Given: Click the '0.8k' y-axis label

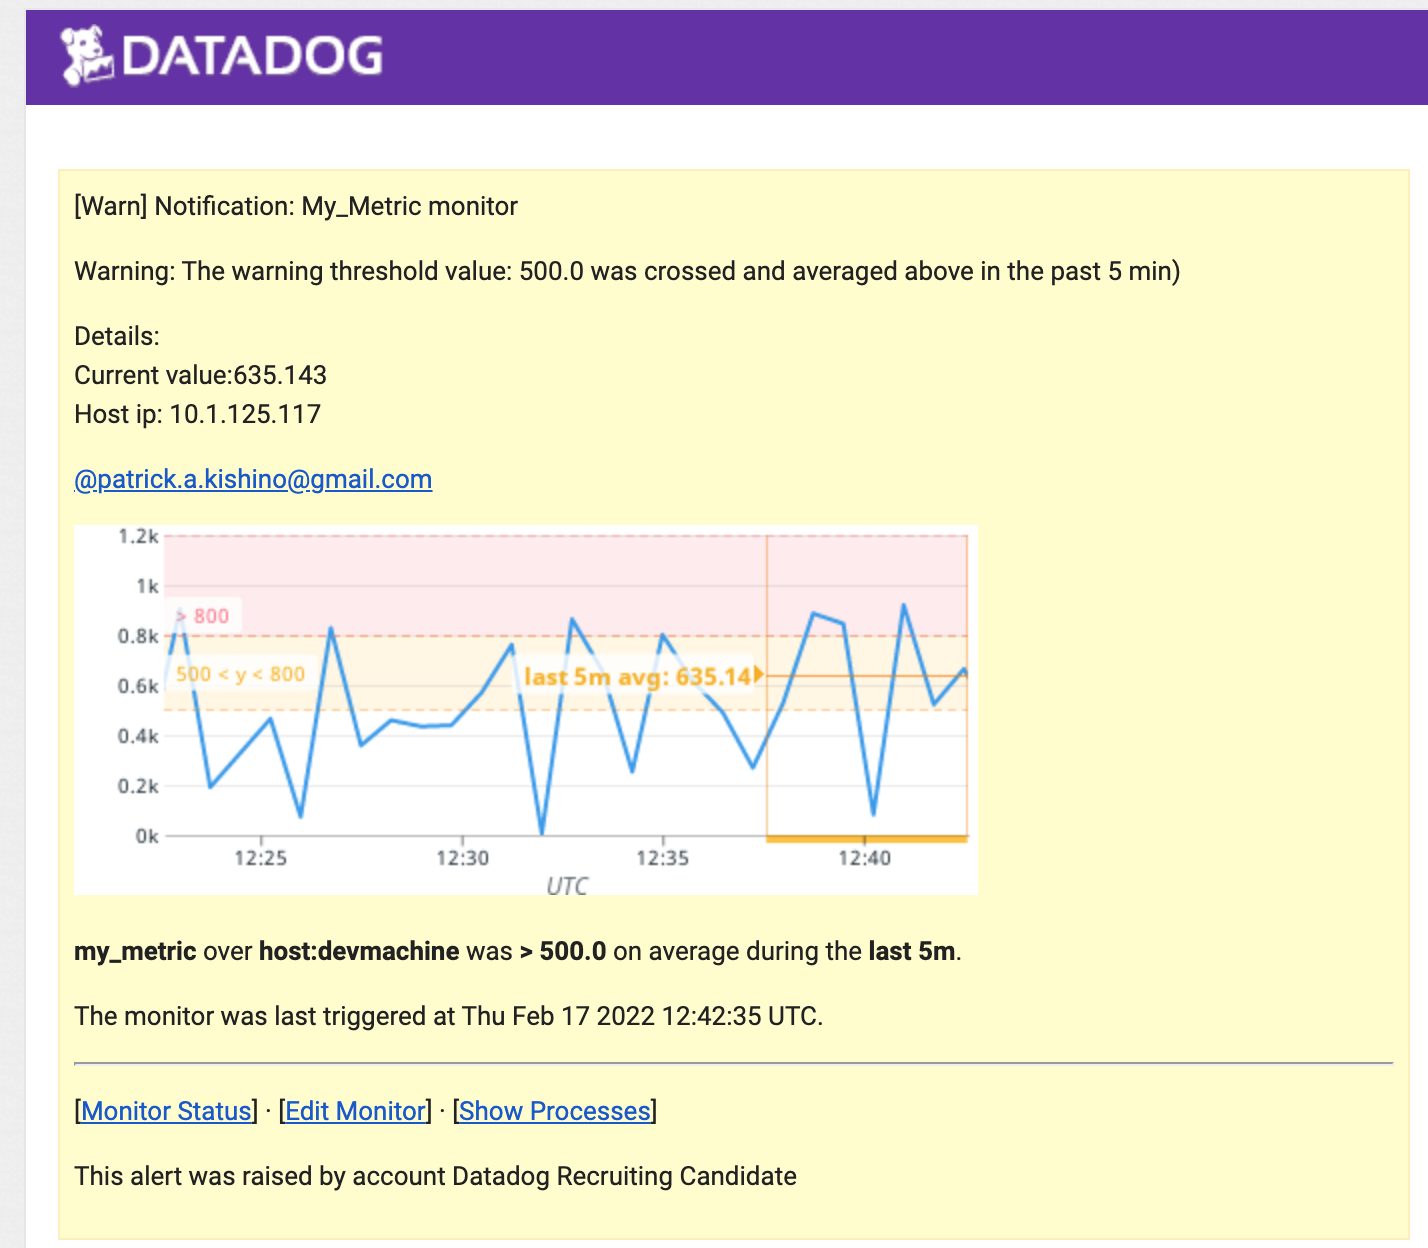Looking at the screenshot, I should click(138, 636).
